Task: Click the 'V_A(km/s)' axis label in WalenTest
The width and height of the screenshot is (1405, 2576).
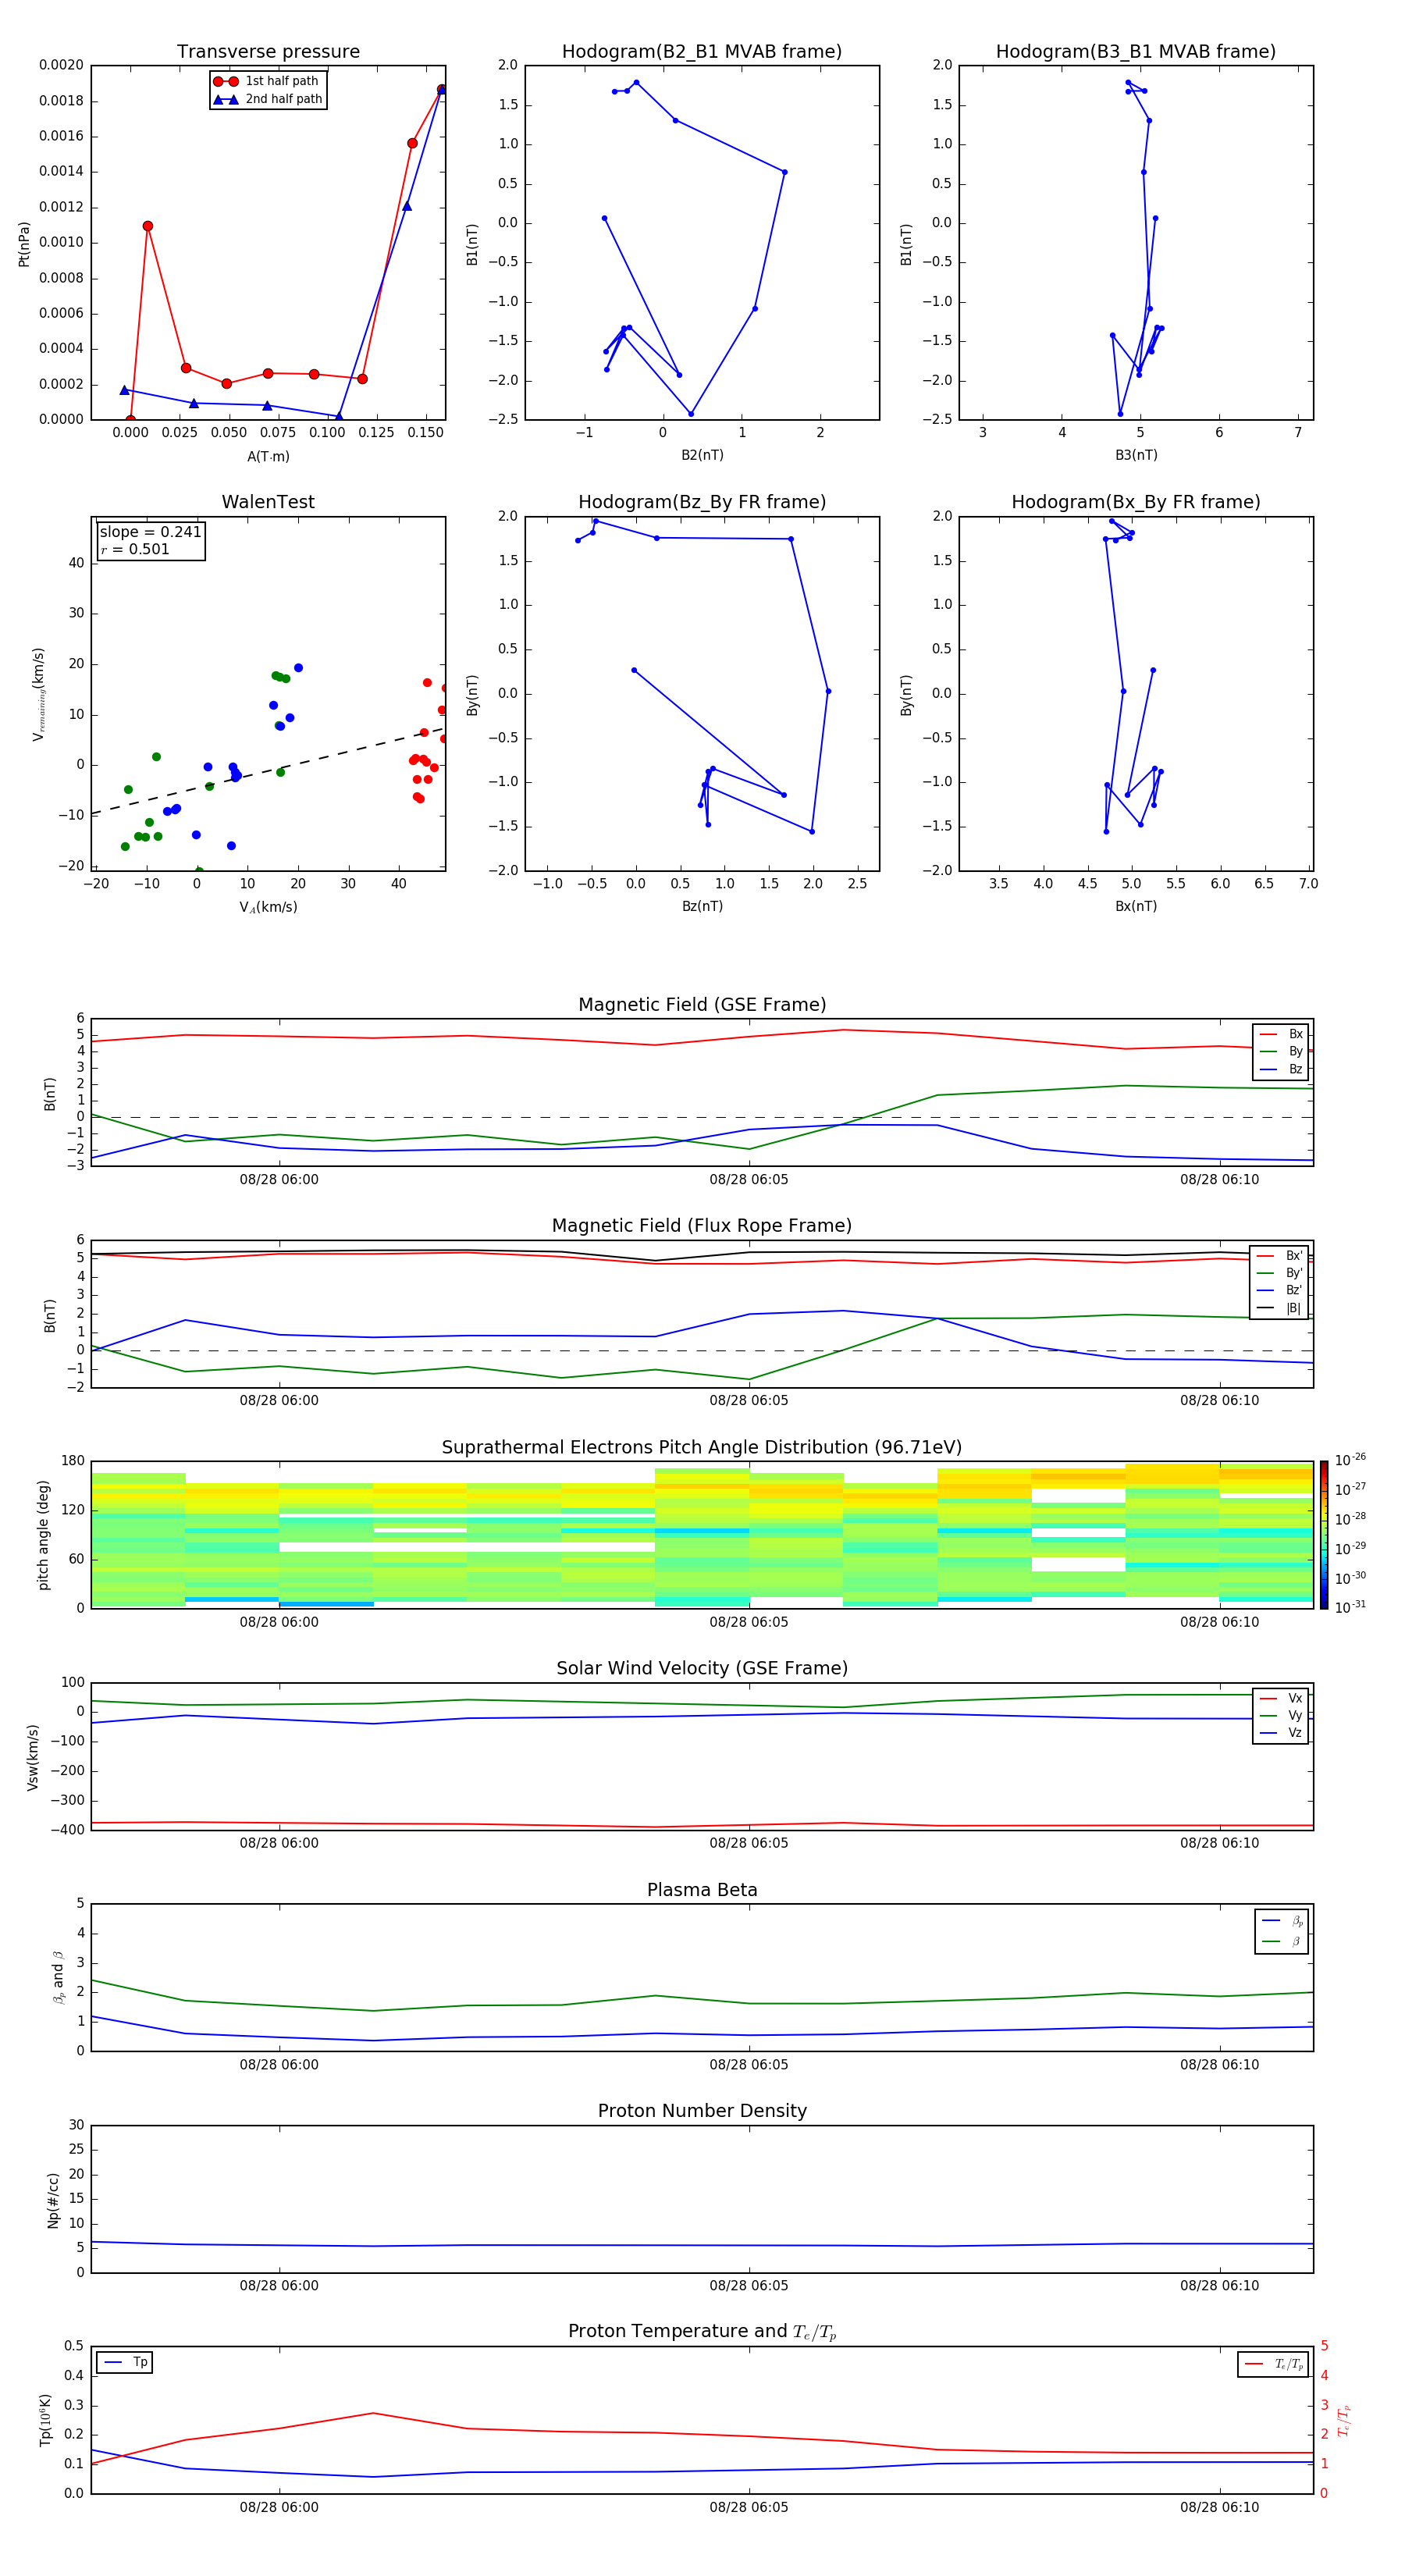Action: click(x=268, y=908)
